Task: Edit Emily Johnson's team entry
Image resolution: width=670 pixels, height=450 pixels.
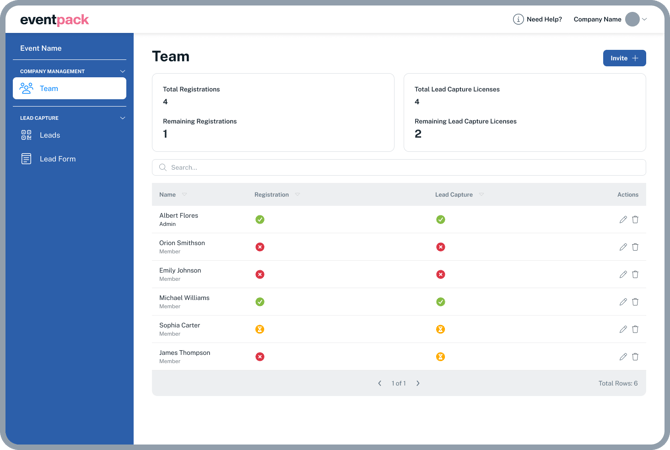Action: 623,274
